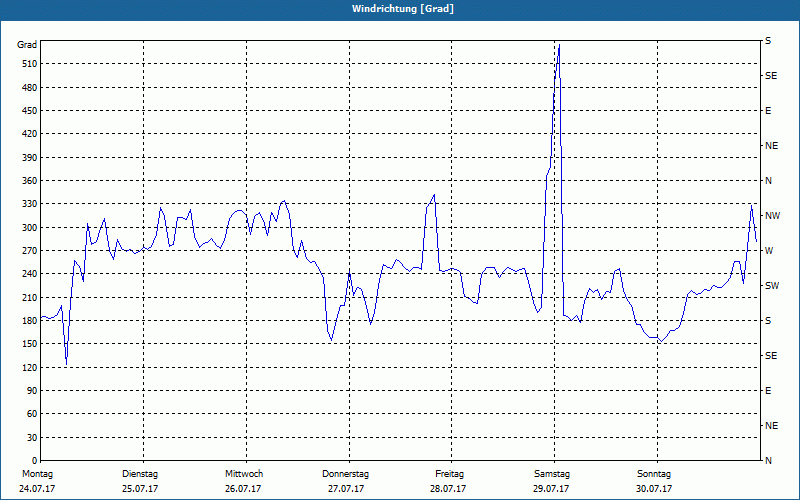This screenshot has width=800, height=500.
Task: Select the 'Grad' y-axis unit label
Action: (27, 45)
